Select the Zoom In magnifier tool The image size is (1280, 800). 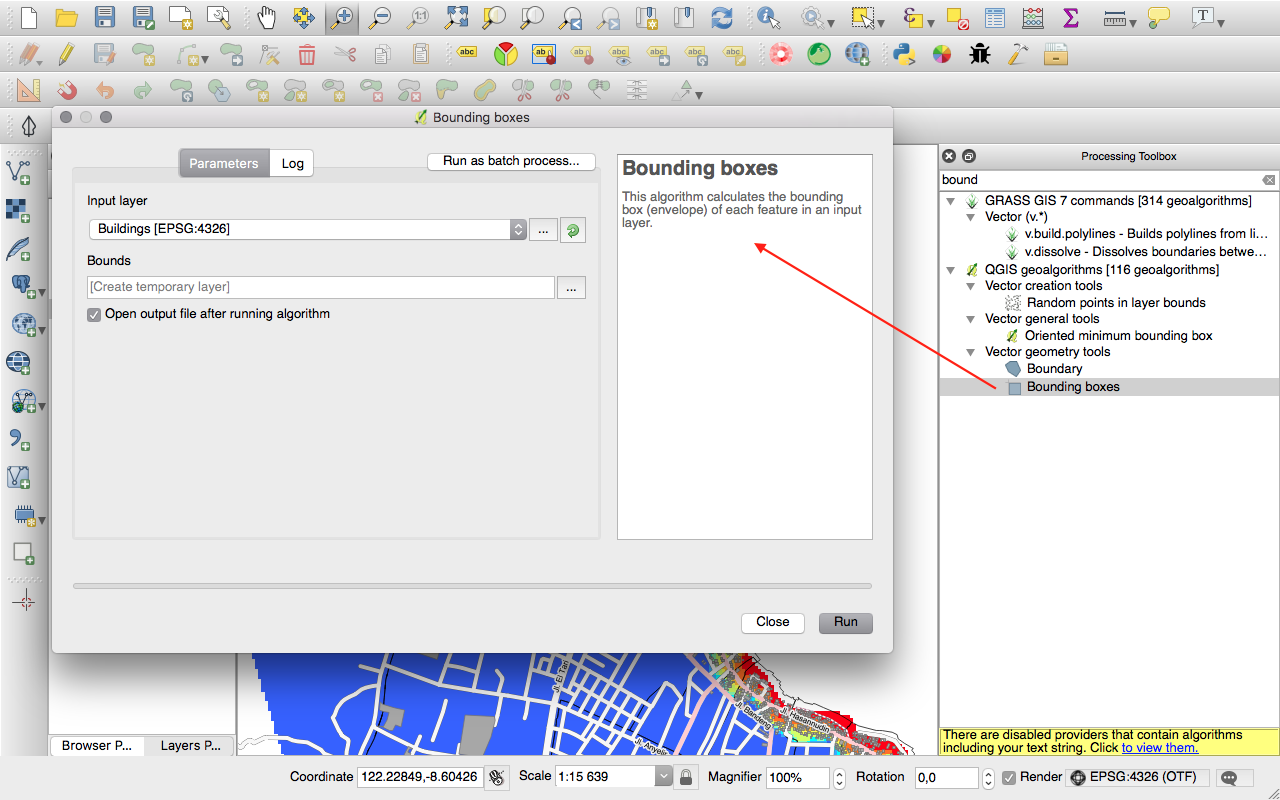(x=341, y=17)
